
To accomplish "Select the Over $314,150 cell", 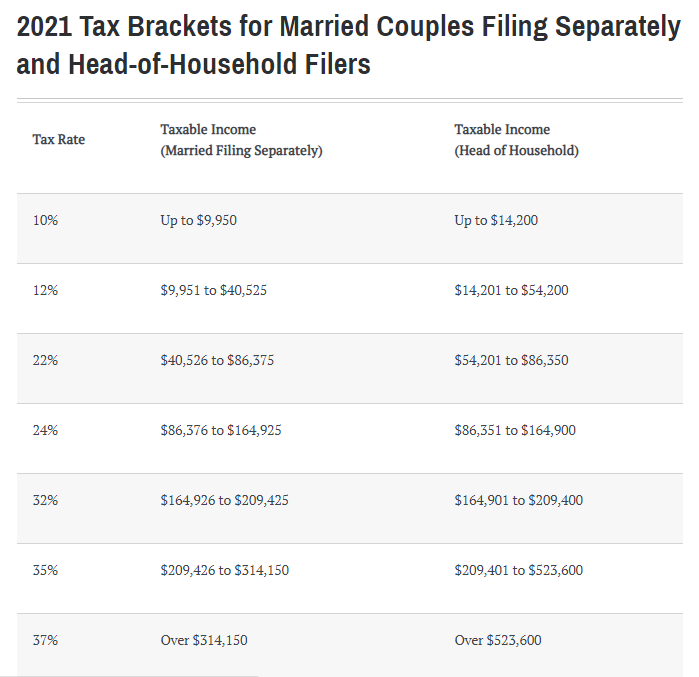I will (203, 640).
